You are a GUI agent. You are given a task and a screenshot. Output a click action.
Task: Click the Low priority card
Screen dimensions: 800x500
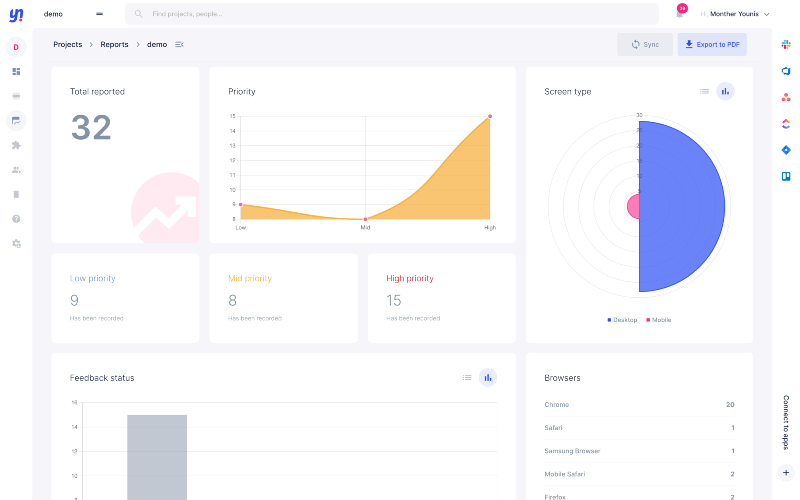(x=125, y=298)
